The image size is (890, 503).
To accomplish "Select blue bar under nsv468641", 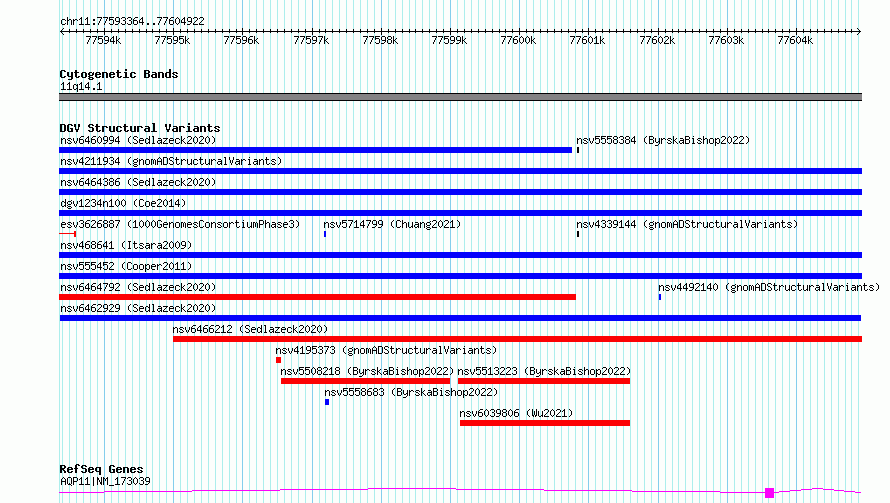I will click(460, 255).
